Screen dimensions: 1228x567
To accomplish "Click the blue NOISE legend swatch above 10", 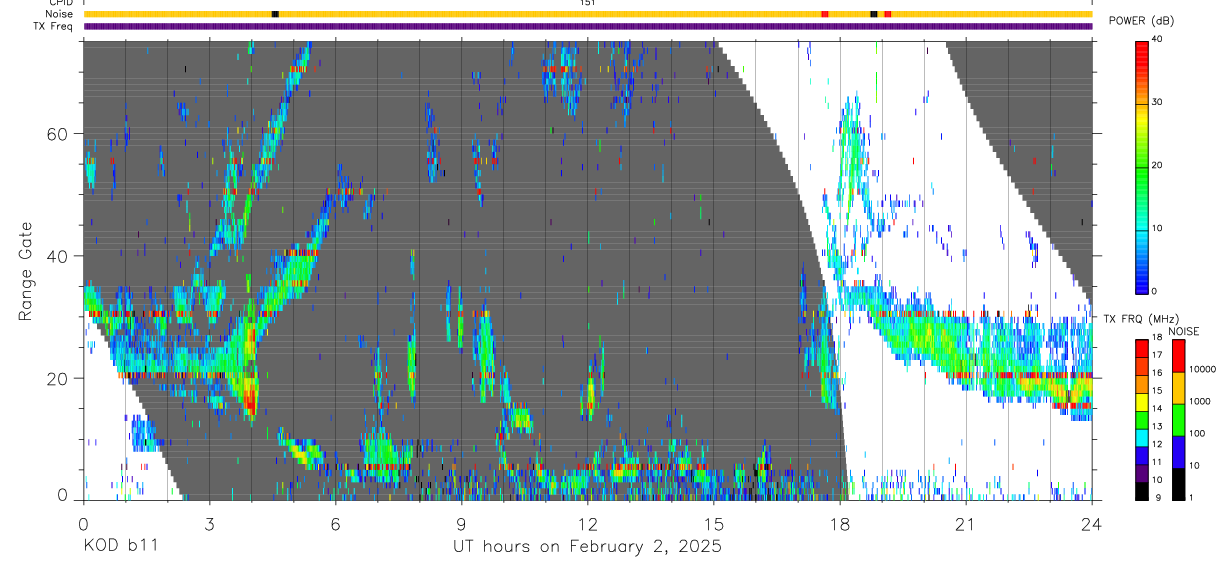I will point(1179,452).
